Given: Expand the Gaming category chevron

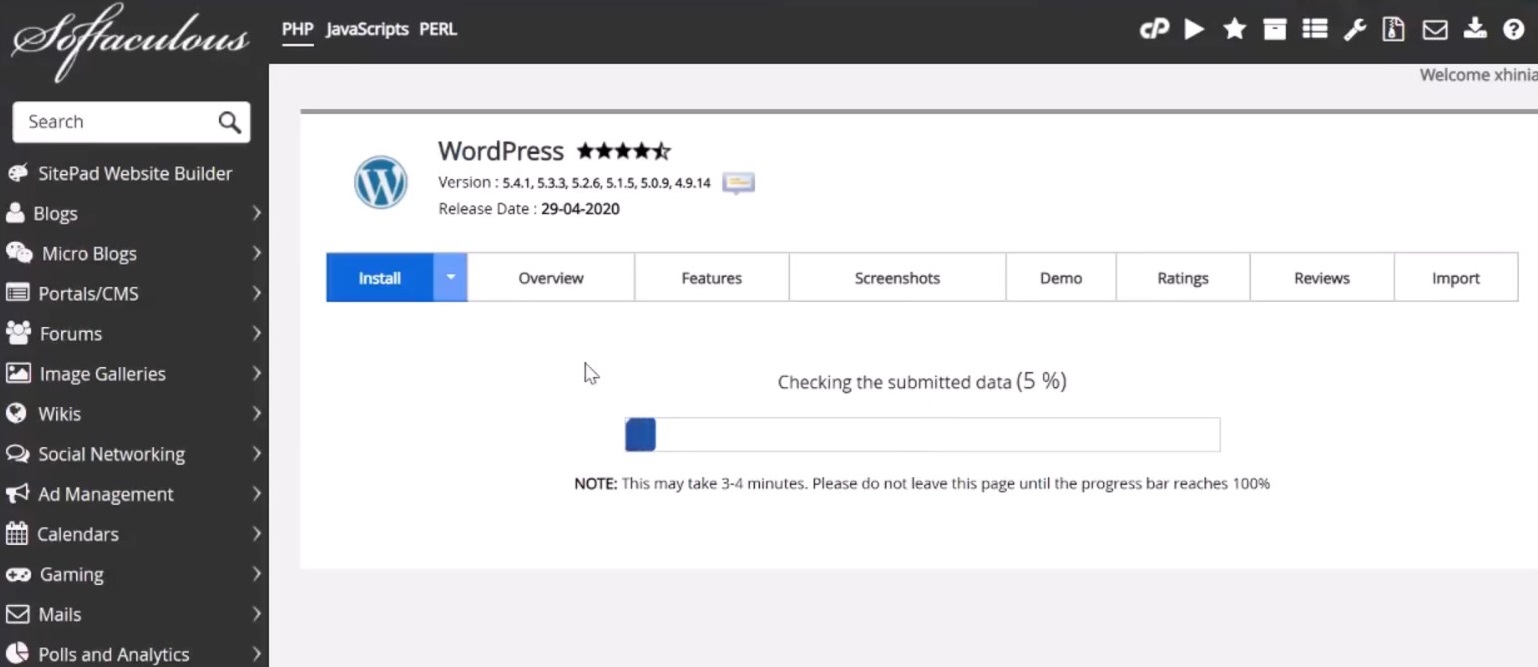Looking at the screenshot, I should pos(256,574).
